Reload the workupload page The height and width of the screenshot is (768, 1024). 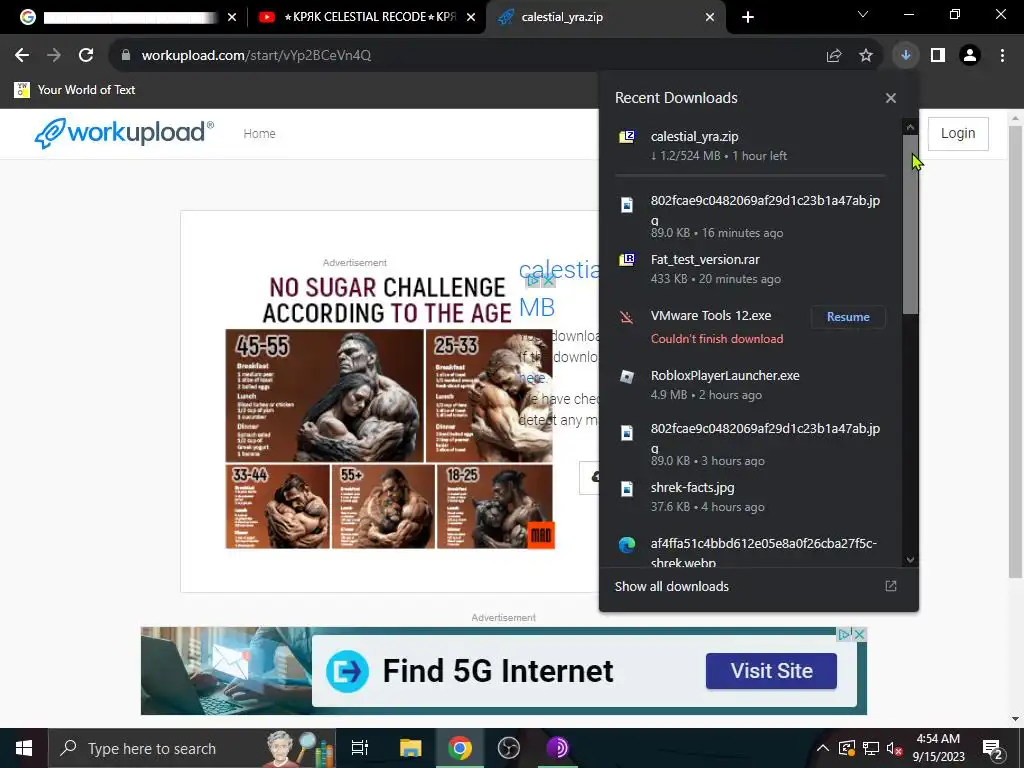(x=86, y=56)
